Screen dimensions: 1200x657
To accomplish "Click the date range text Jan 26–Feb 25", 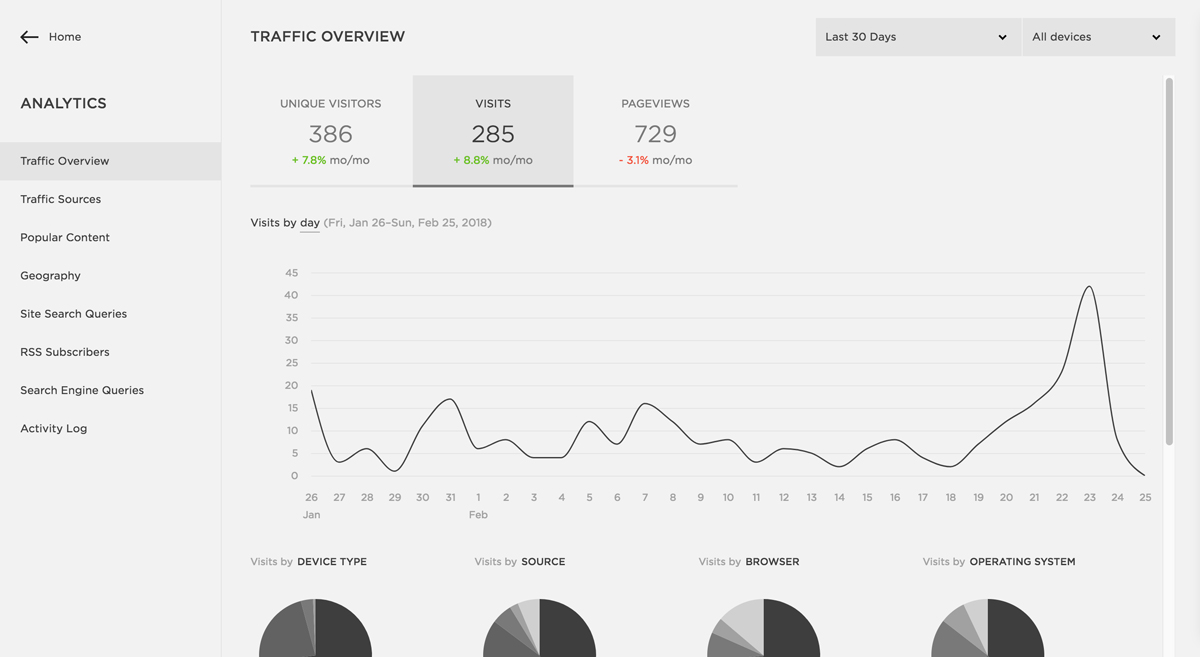I will tap(408, 223).
